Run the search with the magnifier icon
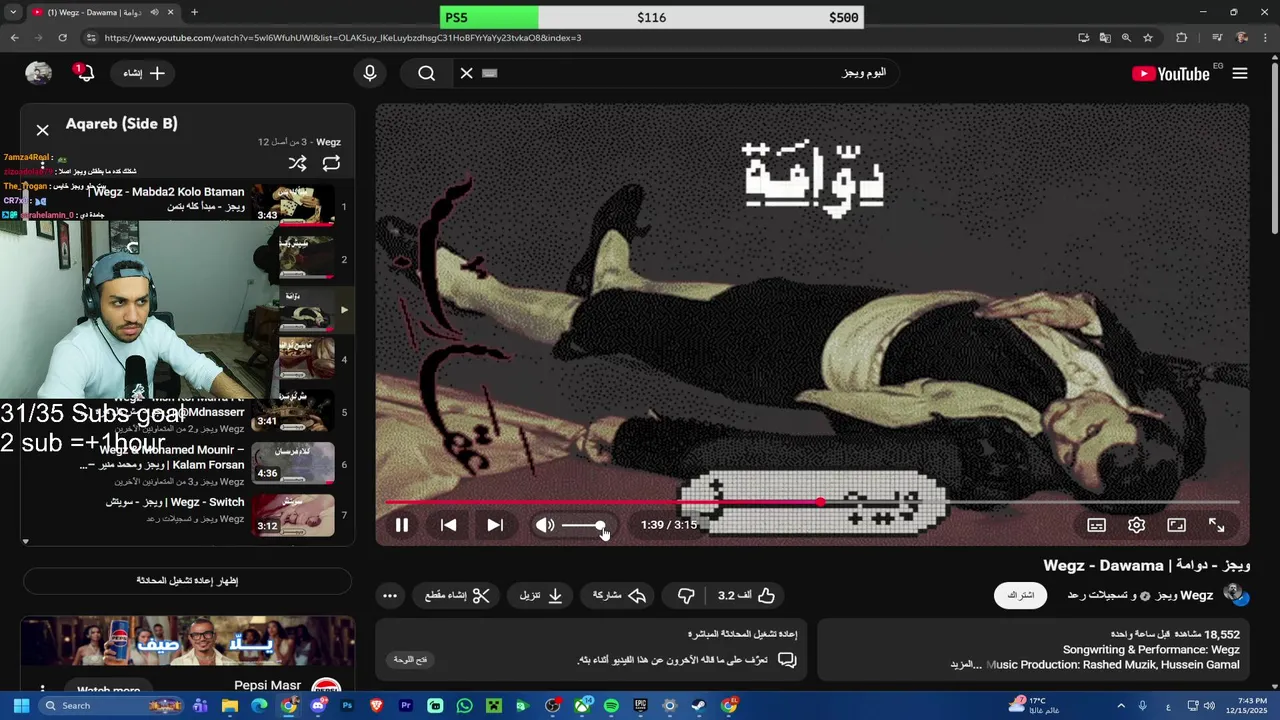The image size is (1280, 720). point(427,73)
